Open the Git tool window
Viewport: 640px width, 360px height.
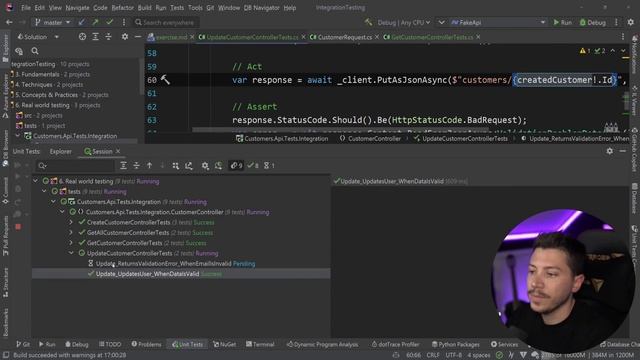[23, 344]
